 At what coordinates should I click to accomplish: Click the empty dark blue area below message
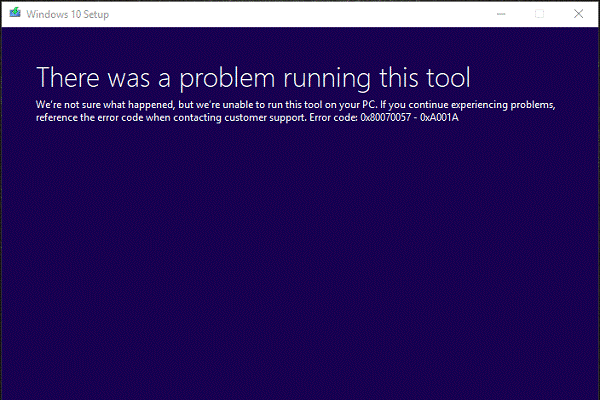300,260
